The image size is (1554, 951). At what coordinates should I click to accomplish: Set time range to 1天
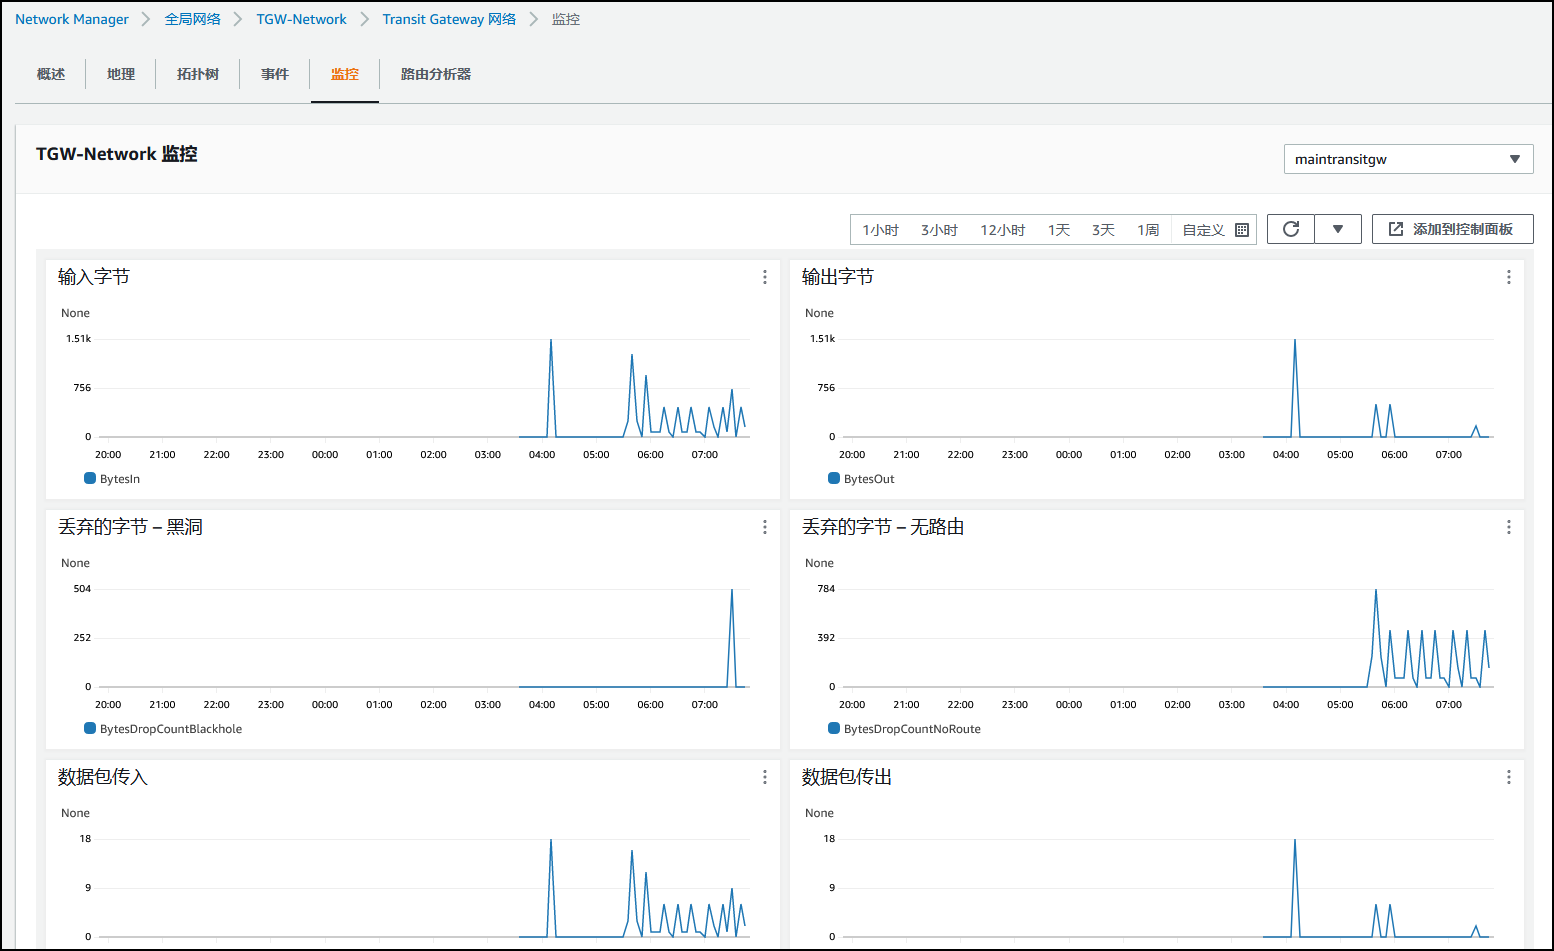(1059, 230)
